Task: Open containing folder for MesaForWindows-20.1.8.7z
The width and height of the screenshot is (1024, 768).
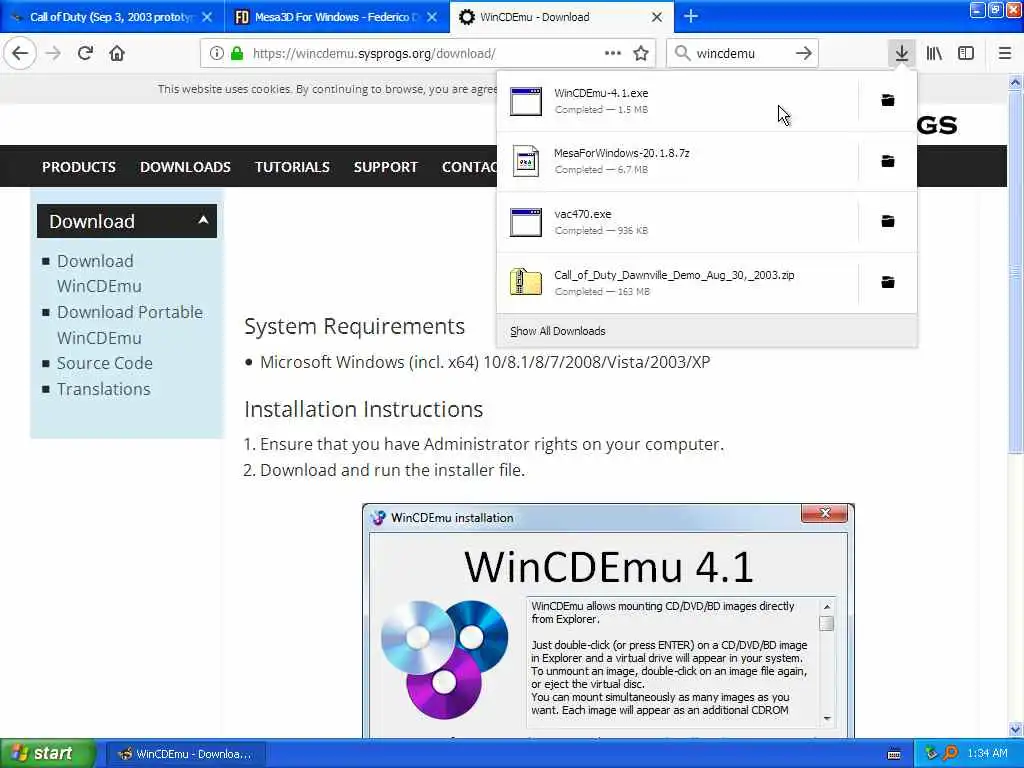Action: 888,161
